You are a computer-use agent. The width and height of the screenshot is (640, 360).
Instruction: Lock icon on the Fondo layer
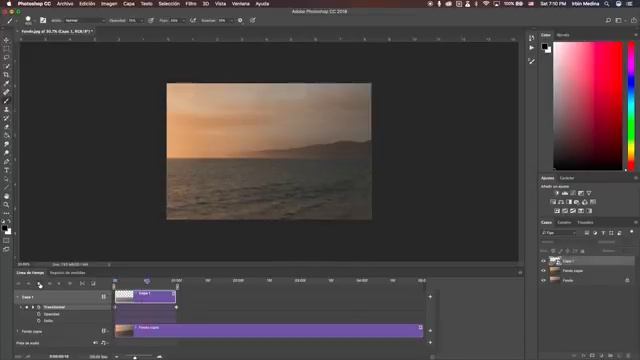tap(627, 280)
